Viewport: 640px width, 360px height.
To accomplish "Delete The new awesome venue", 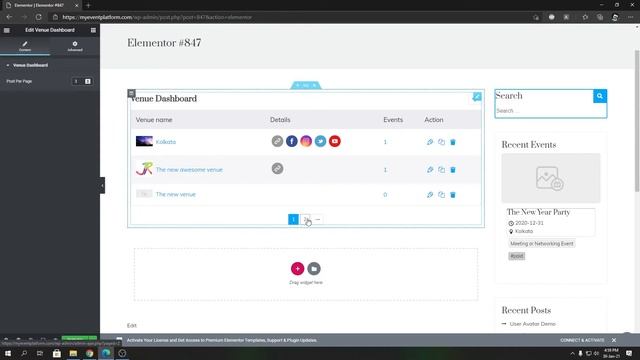I will pyautogui.click(x=453, y=170).
